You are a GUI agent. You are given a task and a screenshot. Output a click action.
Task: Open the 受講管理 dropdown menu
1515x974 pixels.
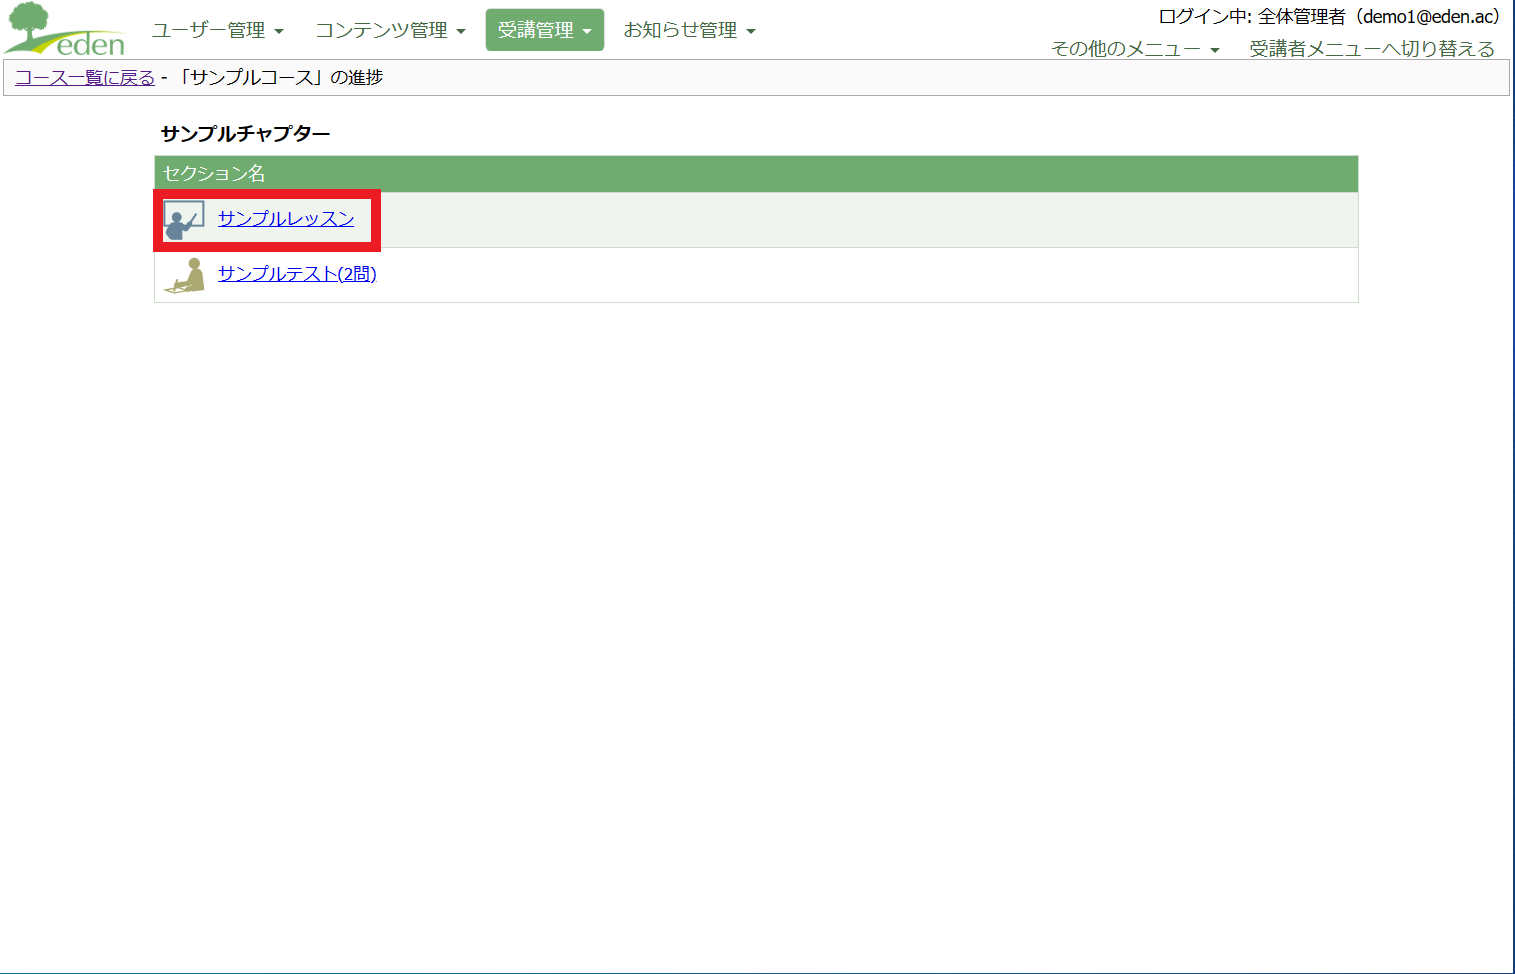coord(545,30)
